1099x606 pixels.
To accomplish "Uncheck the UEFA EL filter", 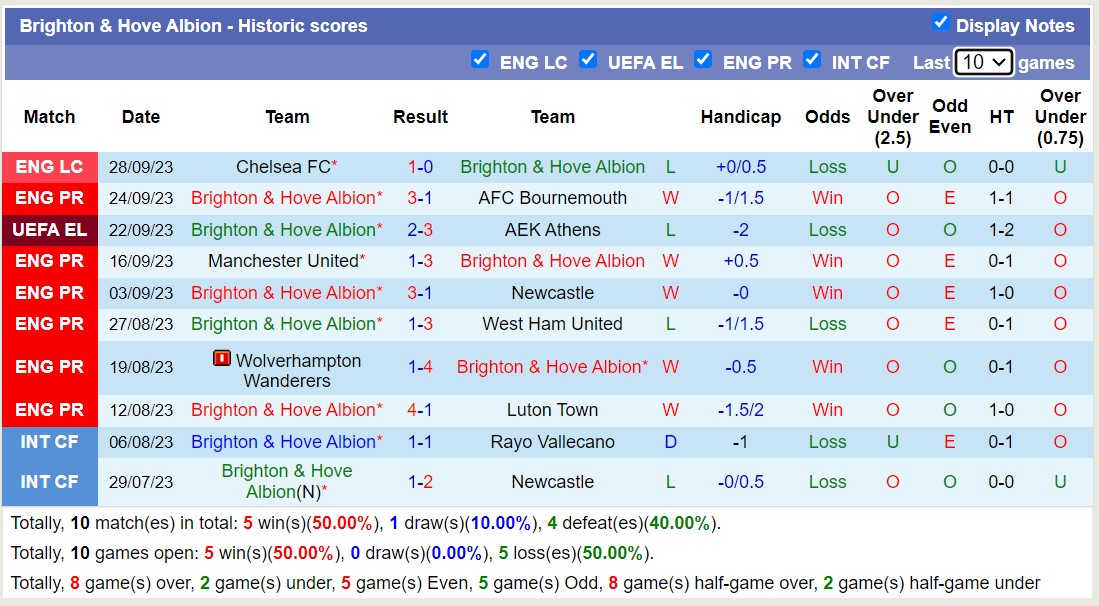I will click(x=588, y=60).
